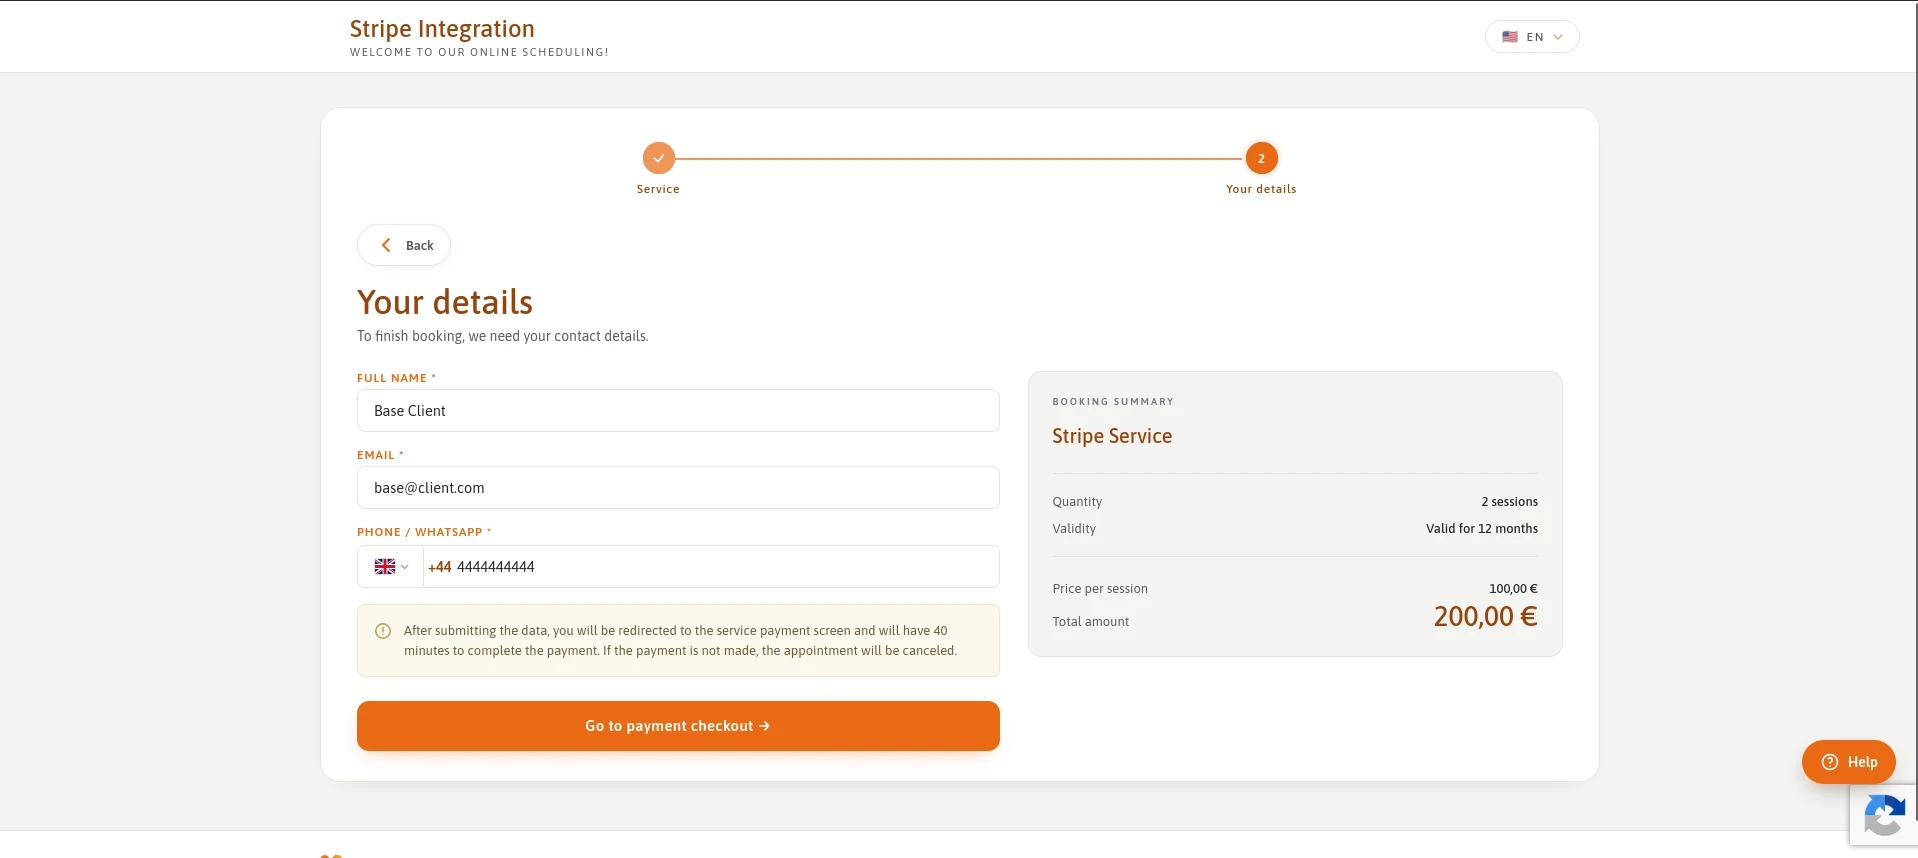Click the Price per session label
1918x858 pixels.
pyautogui.click(x=1100, y=589)
